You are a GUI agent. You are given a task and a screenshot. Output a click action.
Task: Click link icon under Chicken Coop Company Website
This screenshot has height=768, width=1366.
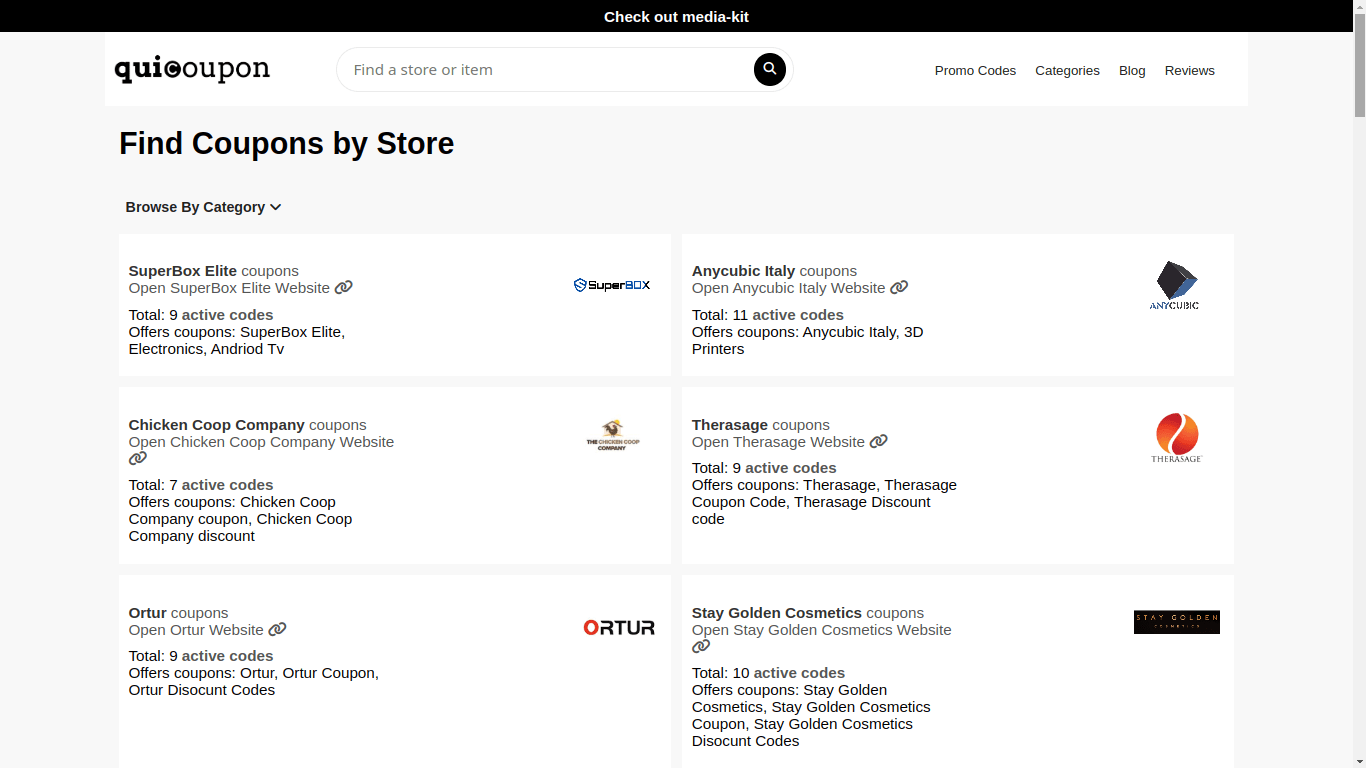coord(138,459)
